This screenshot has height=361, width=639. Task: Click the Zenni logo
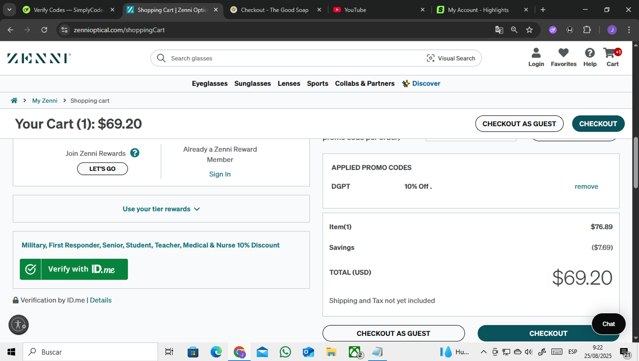tap(39, 58)
